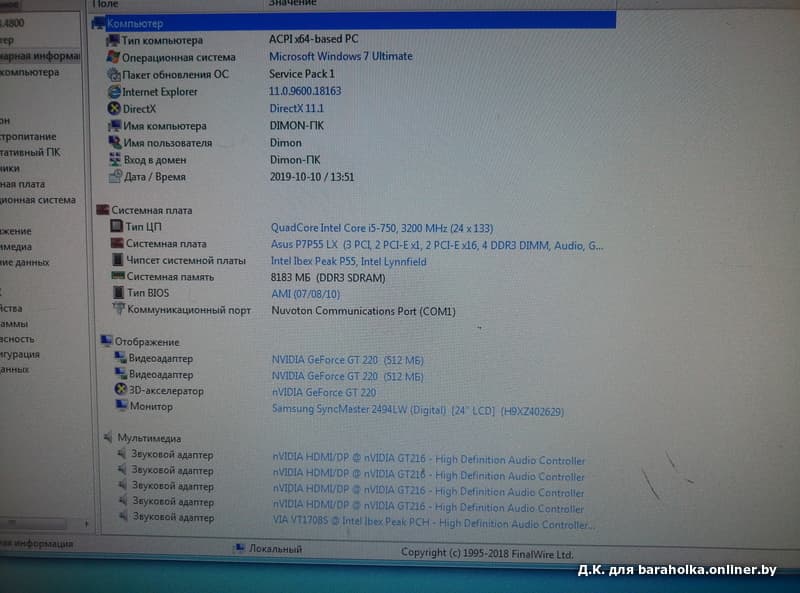Open the Intel Ibex Peak P55 chipset link
This screenshot has width=800, height=593.
point(348,261)
